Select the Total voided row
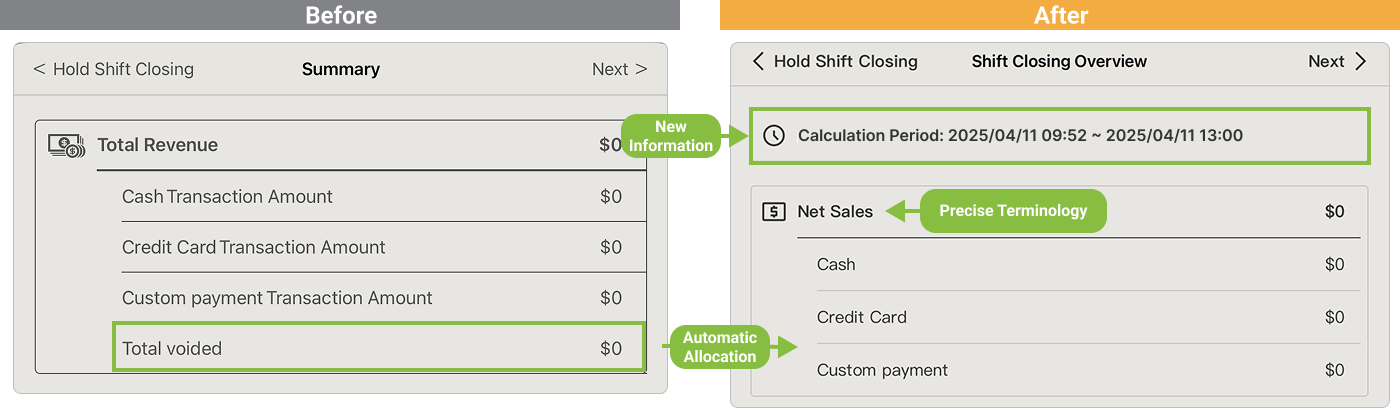Screen dimensions: 1400x408 click(378, 348)
